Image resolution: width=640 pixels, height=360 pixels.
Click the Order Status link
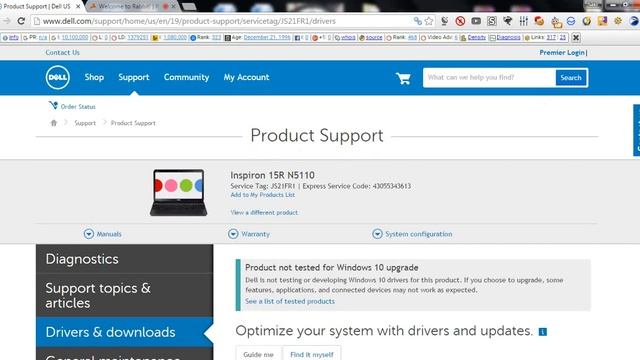click(78, 107)
